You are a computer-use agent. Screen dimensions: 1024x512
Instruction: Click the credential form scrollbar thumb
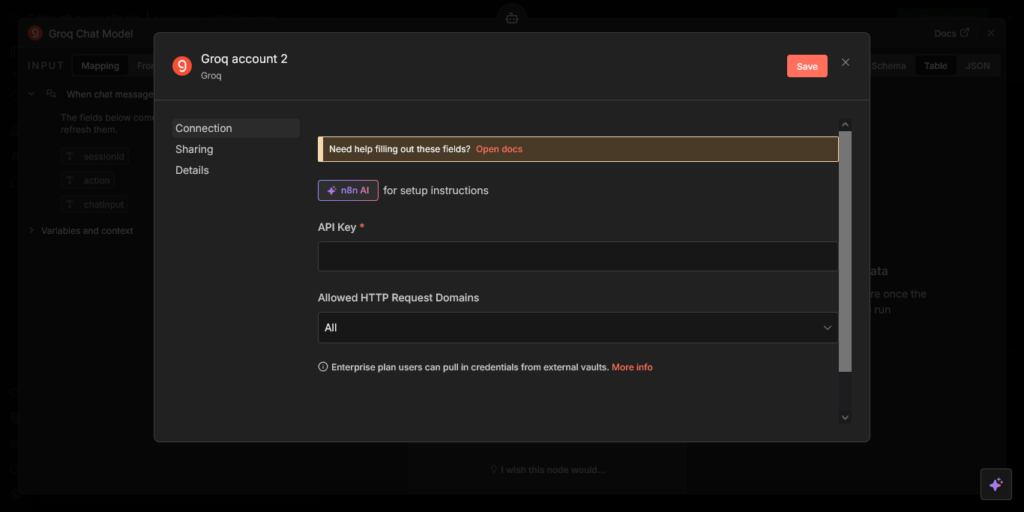(x=845, y=250)
